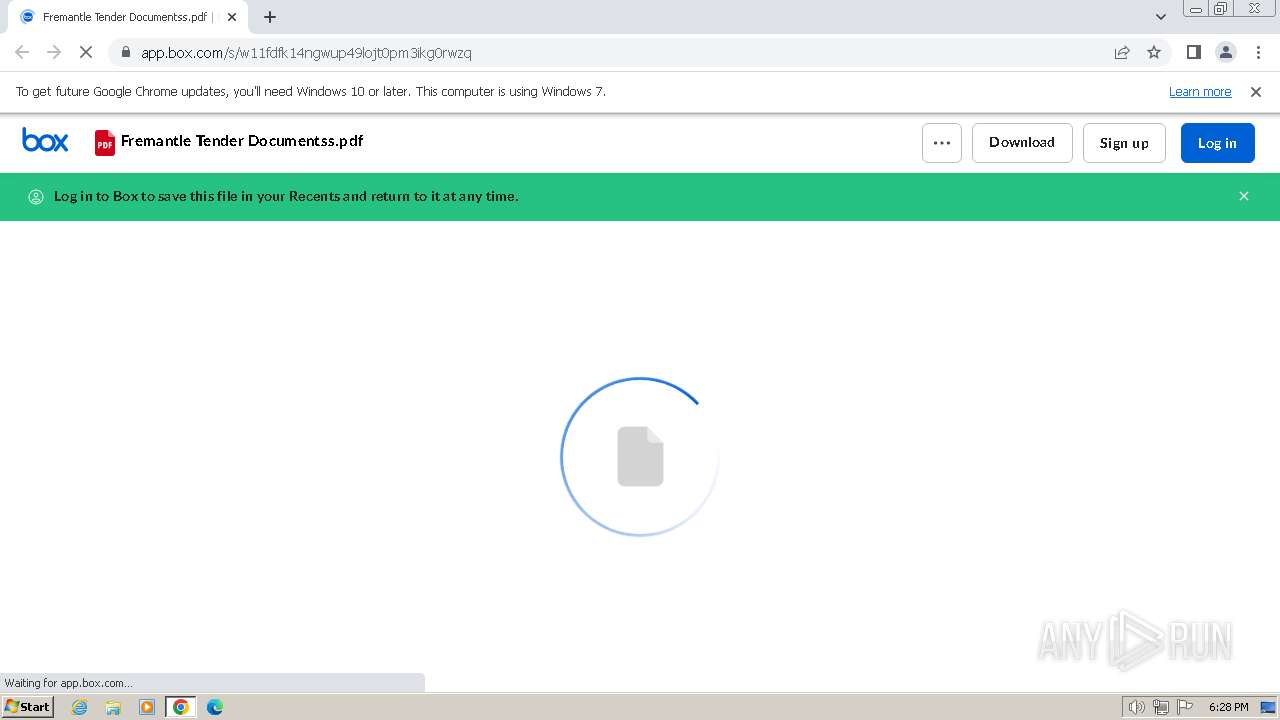1280x720 pixels.
Task: Download the Fremantle Tender PDF
Action: (1022, 143)
